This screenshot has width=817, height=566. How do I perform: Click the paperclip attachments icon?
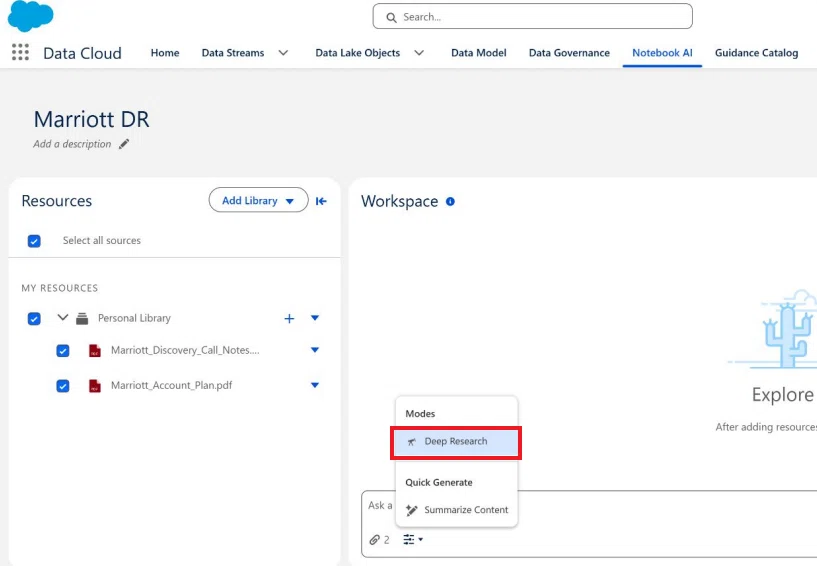tap(375, 539)
